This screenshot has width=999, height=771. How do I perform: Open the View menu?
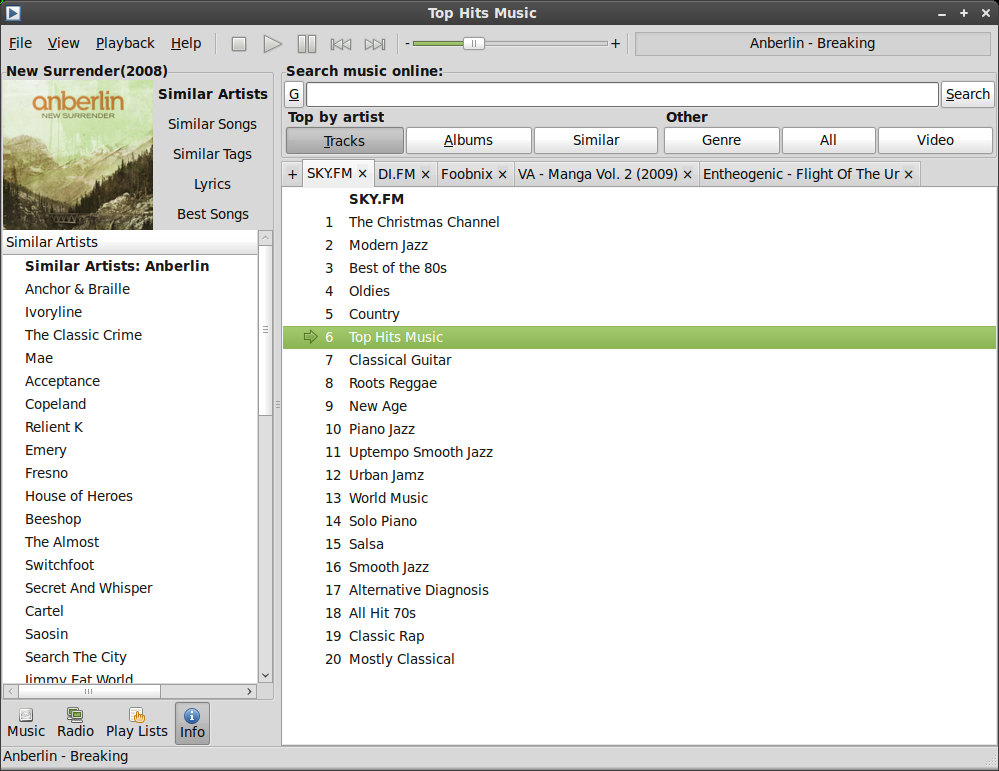pyautogui.click(x=64, y=43)
